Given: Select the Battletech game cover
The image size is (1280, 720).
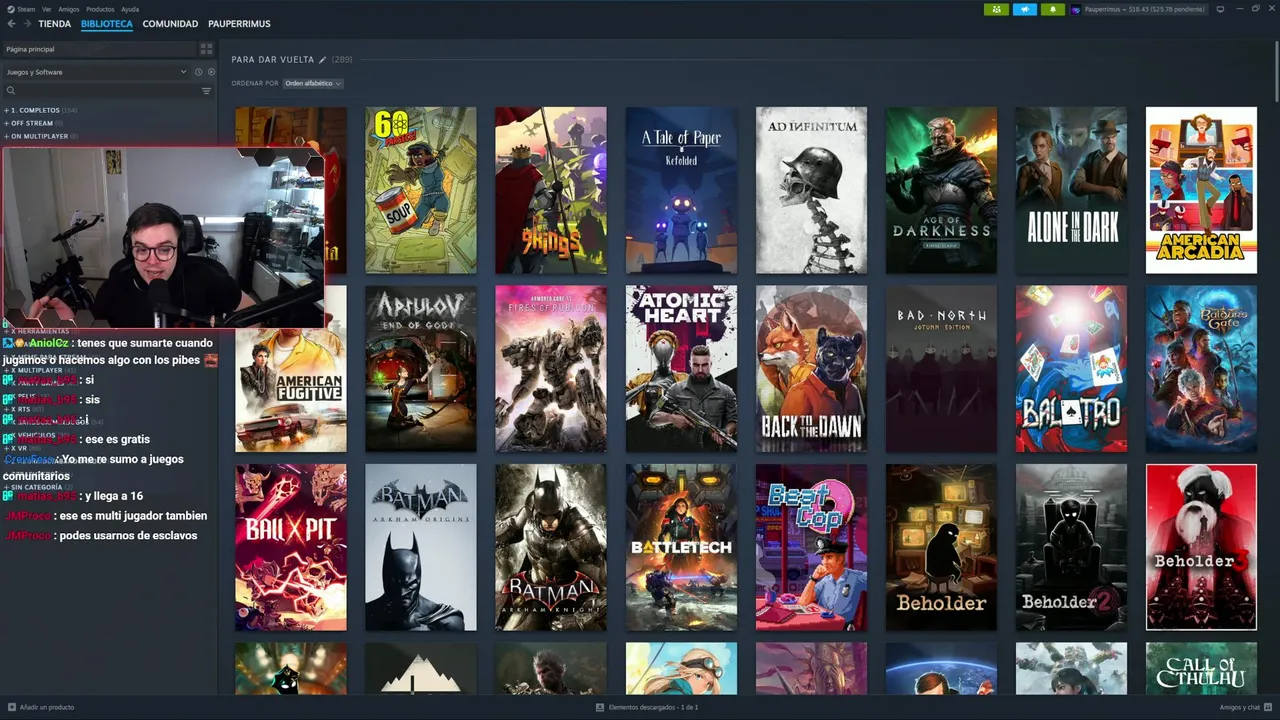Looking at the screenshot, I should 681,547.
